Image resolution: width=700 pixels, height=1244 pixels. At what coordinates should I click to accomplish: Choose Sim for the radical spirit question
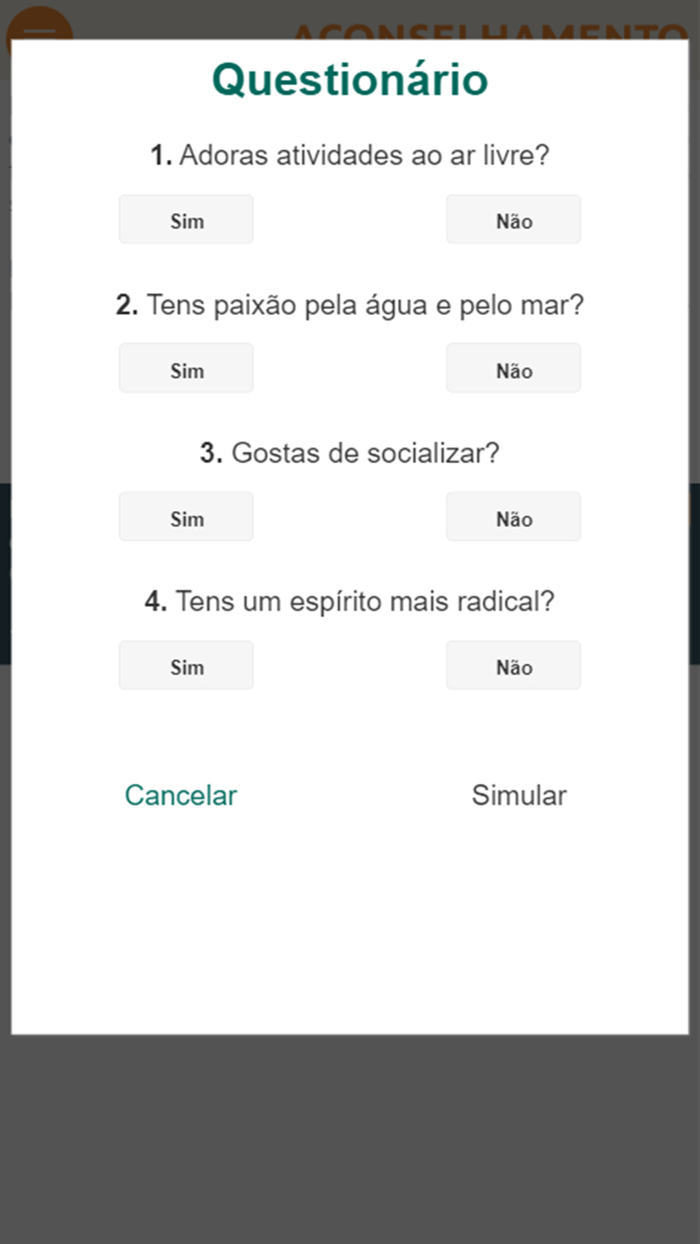pyautogui.click(x=185, y=665)
